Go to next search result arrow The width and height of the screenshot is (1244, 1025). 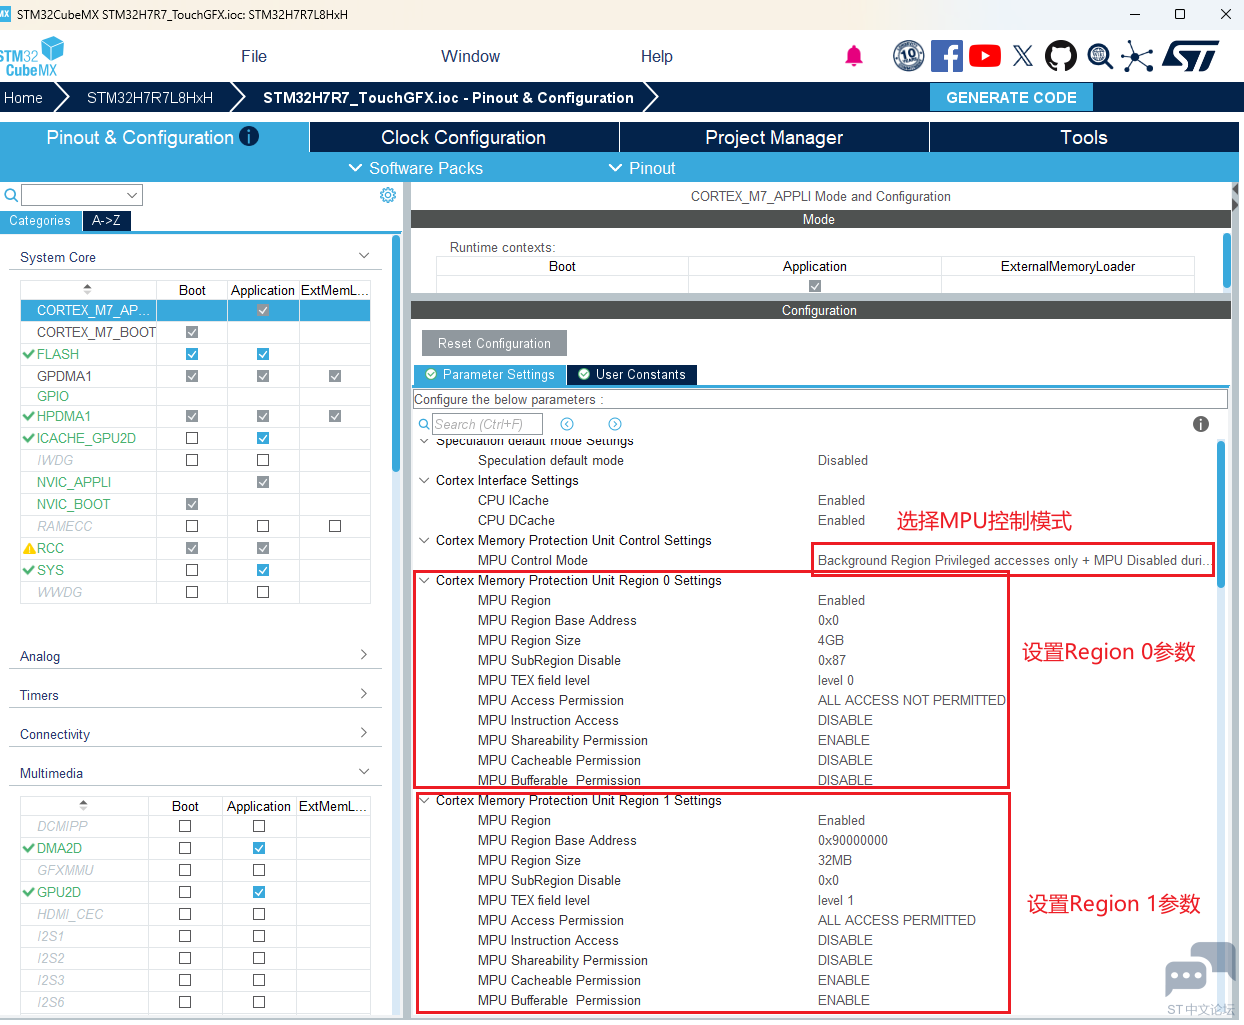[x=615, y=424]
